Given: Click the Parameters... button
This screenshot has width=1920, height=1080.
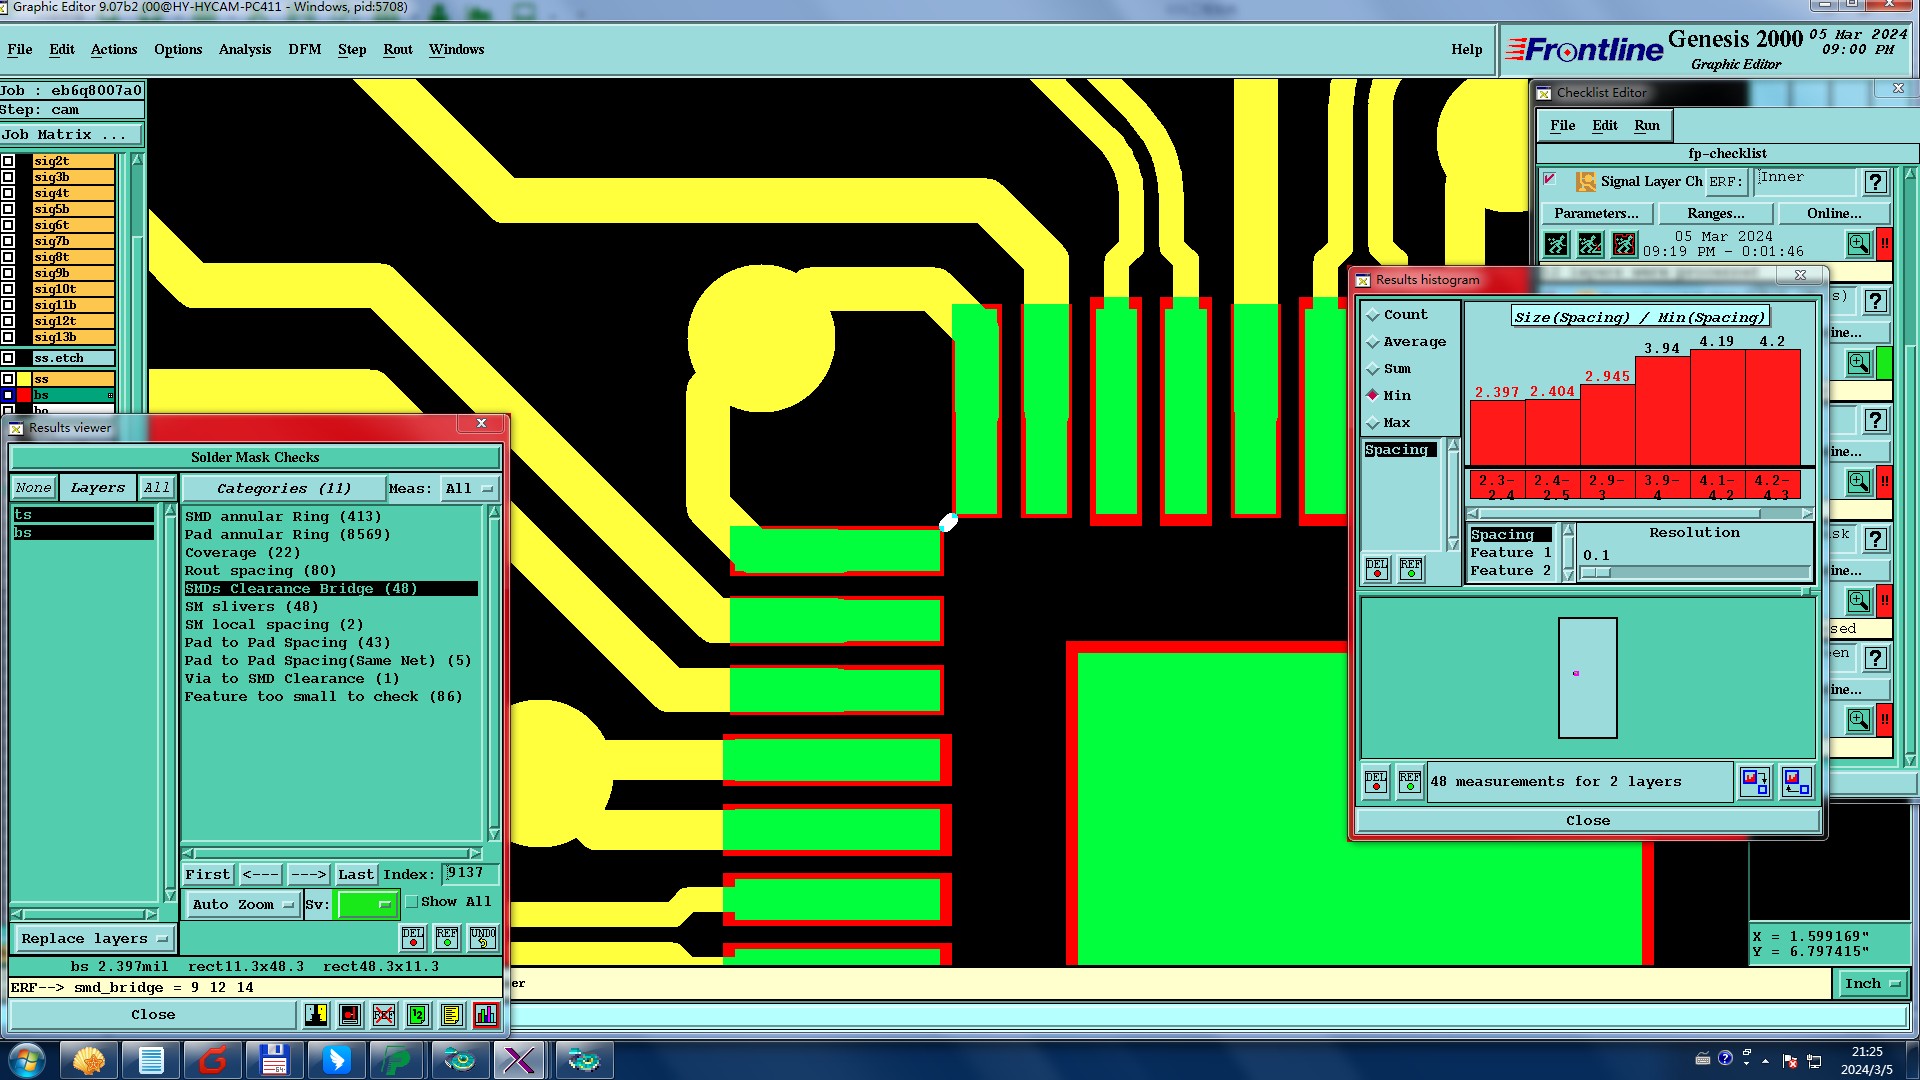Looking at the screenshot, I should (1596, 214).
